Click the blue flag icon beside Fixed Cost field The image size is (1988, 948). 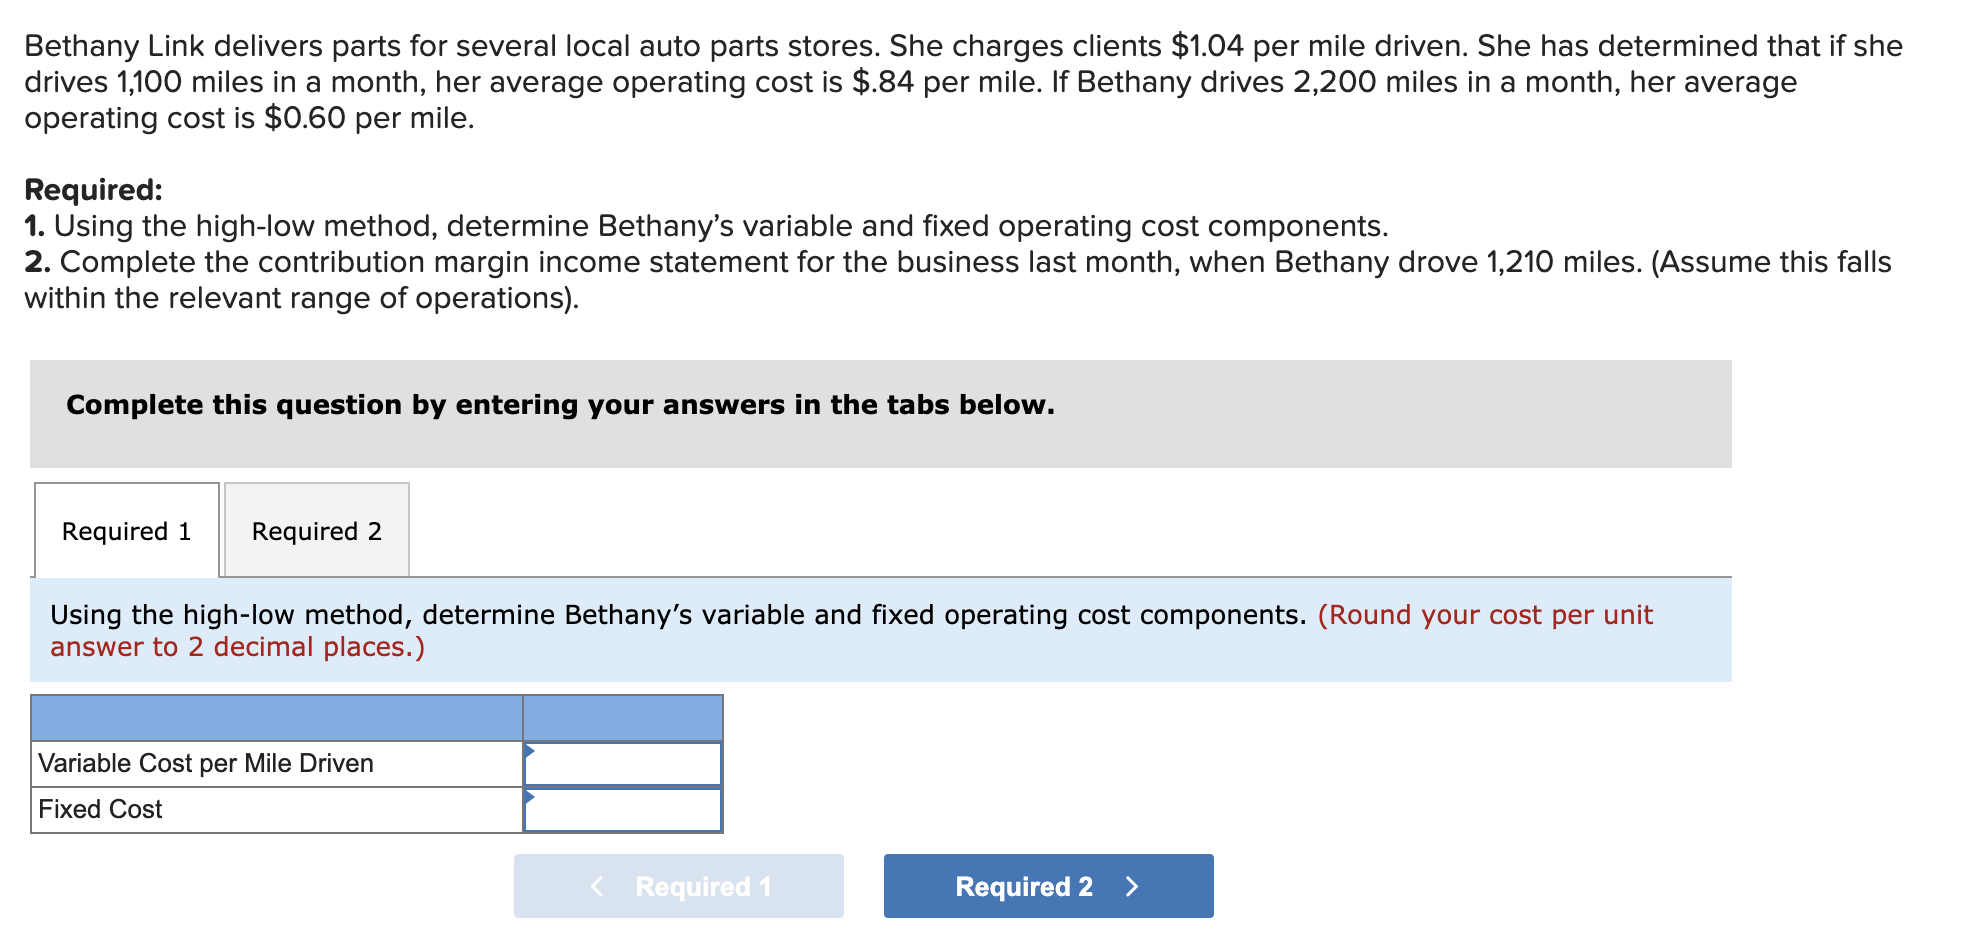(531, 797)
